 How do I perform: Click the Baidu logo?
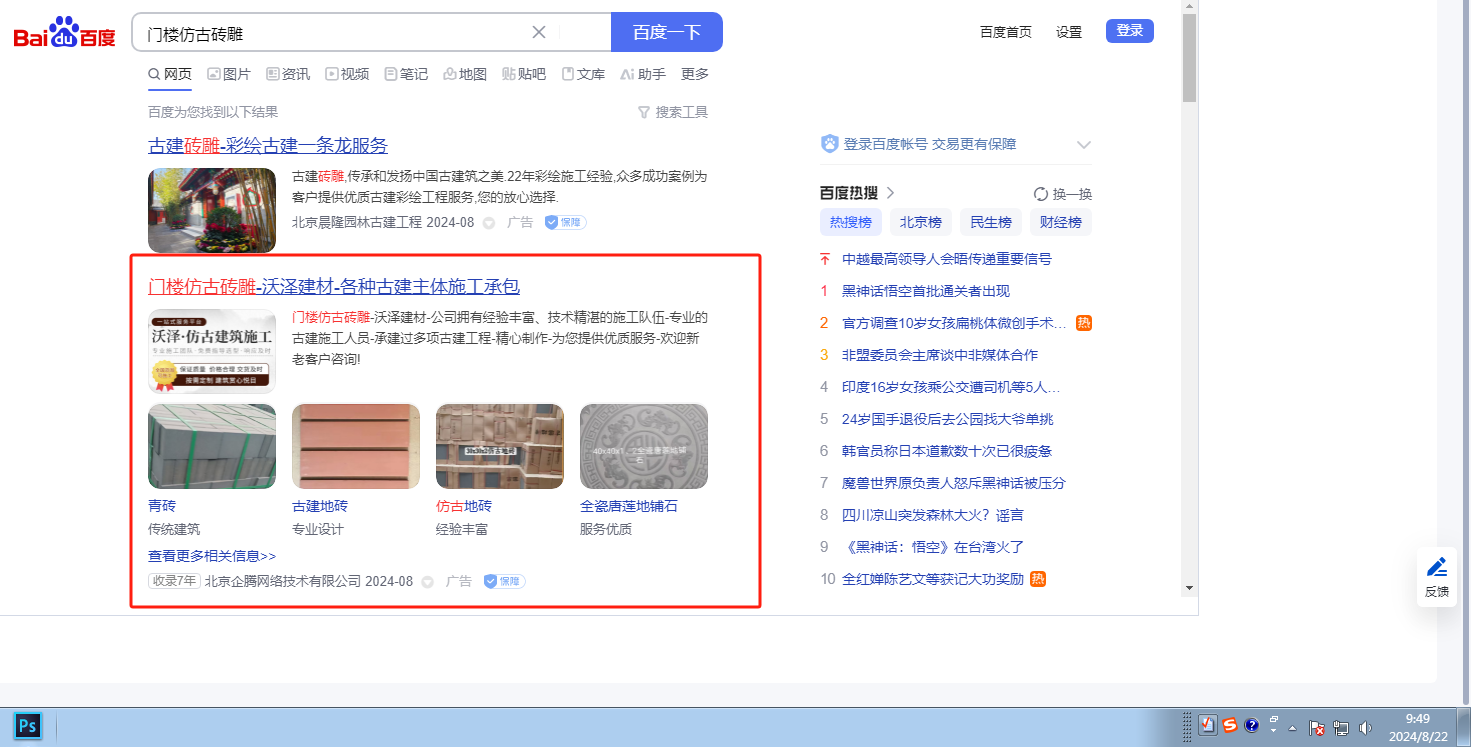64,33
